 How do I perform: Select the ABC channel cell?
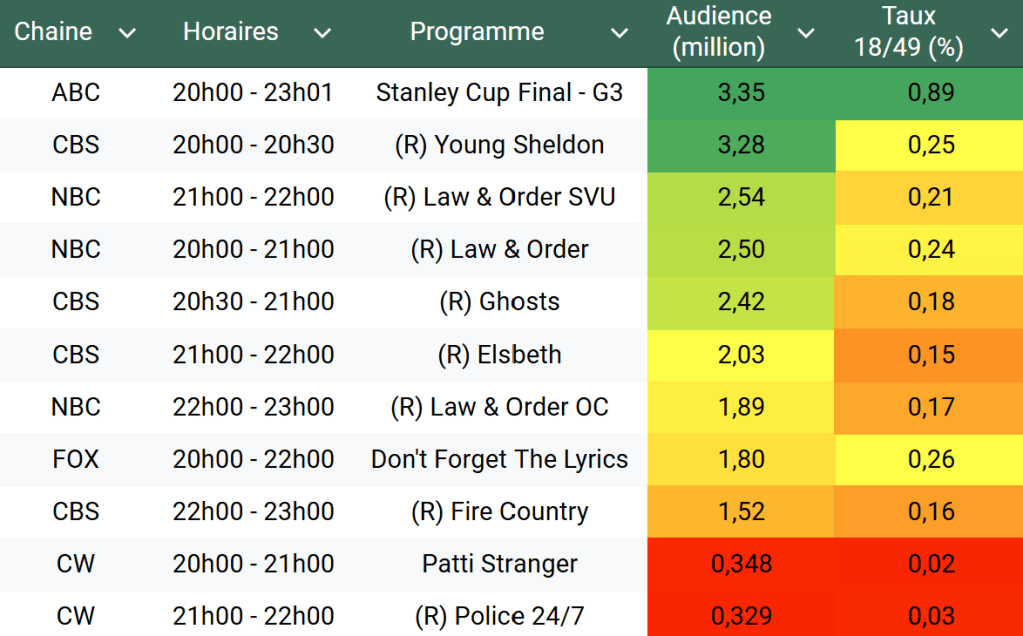pyautogui.click(x=76, y=93)
